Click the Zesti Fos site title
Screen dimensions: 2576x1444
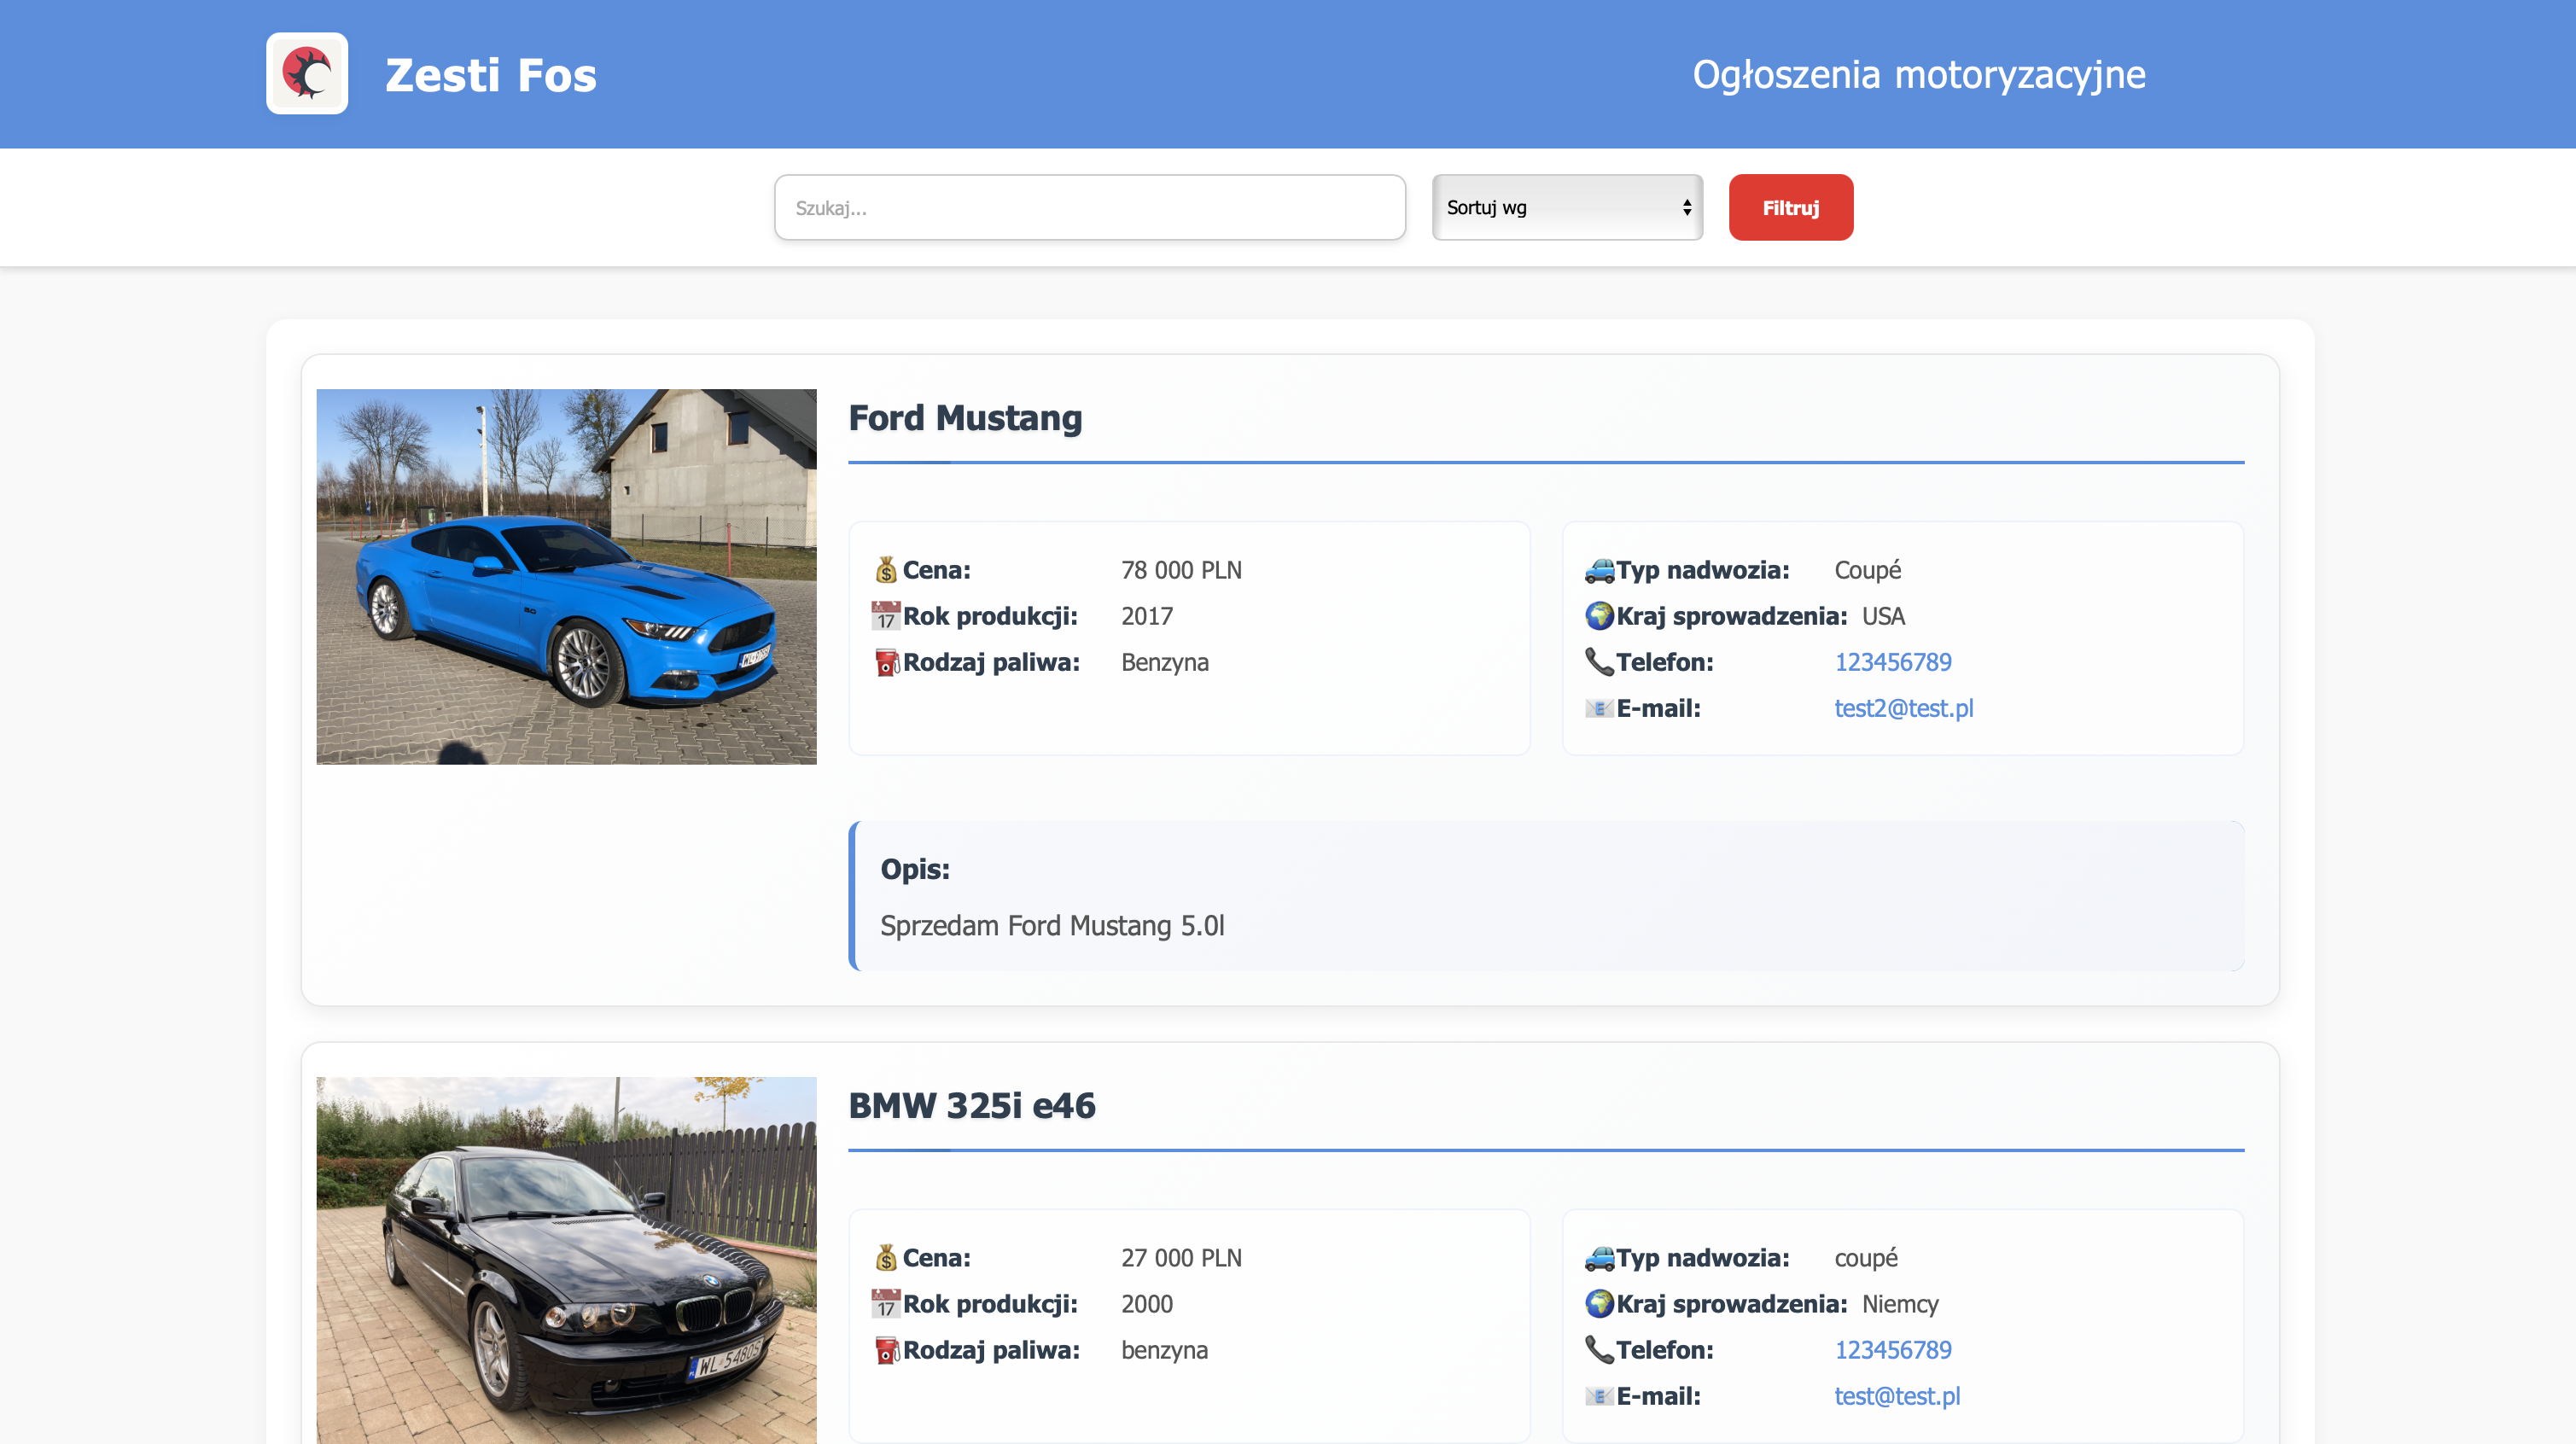(x=490, y=75)
